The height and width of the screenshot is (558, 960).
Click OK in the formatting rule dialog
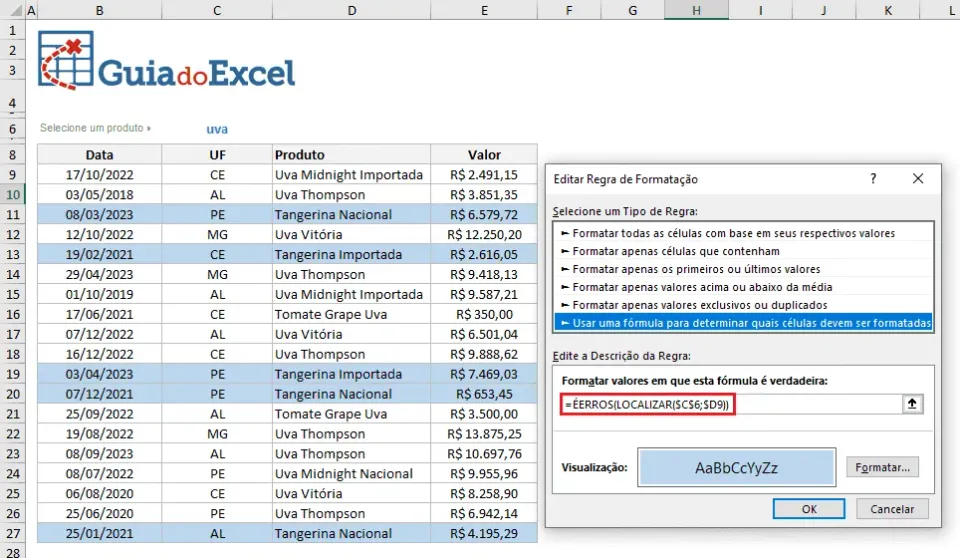click(809, 509)
